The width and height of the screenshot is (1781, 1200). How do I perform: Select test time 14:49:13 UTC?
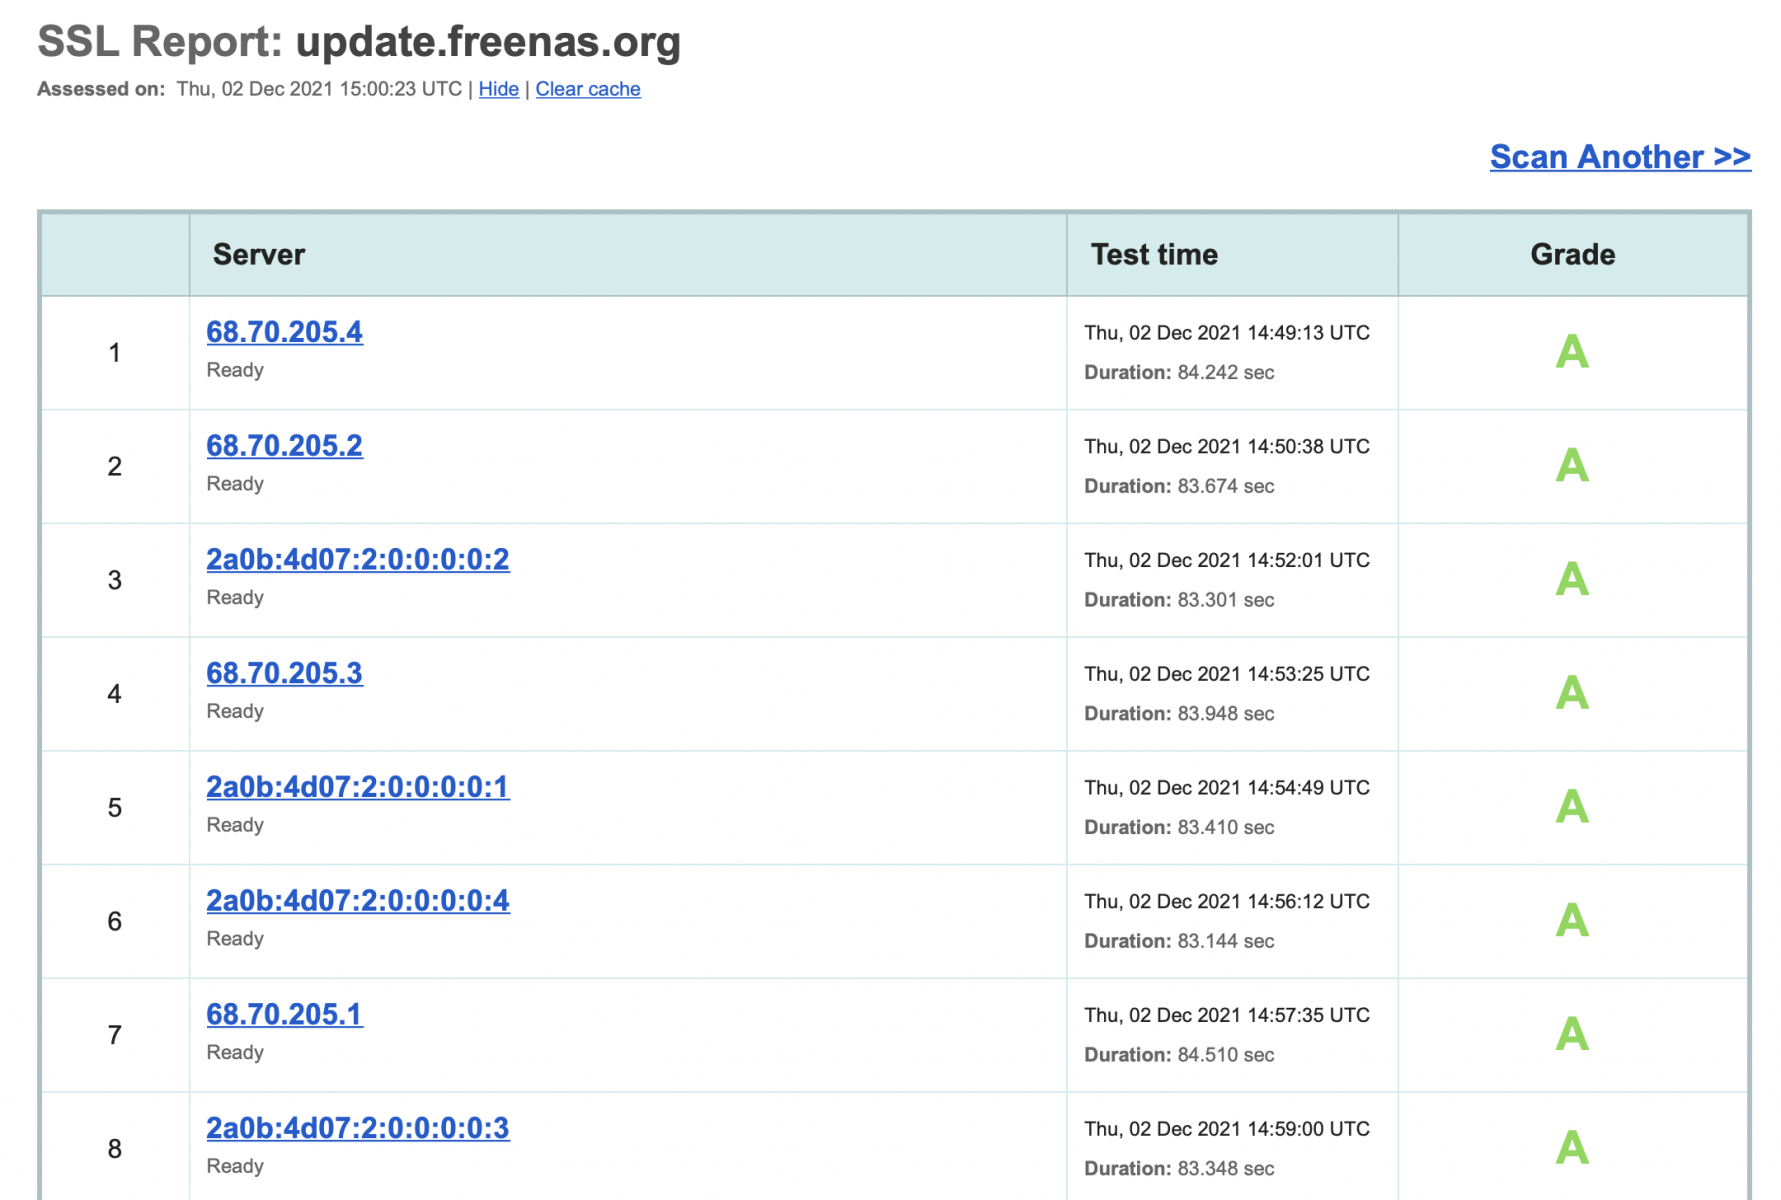pyautogui.click(x=1227, y=333)
